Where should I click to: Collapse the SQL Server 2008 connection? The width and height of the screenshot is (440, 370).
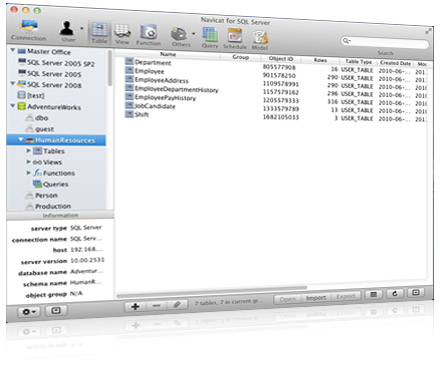click(x=13, y=83)
